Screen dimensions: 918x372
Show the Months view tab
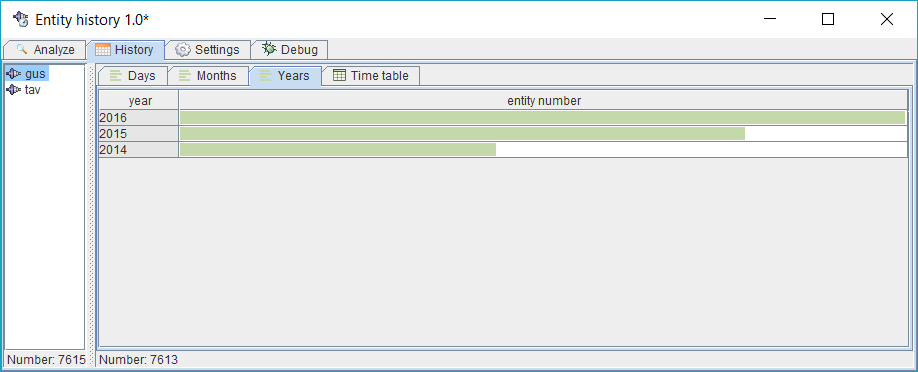click(208, 76)
